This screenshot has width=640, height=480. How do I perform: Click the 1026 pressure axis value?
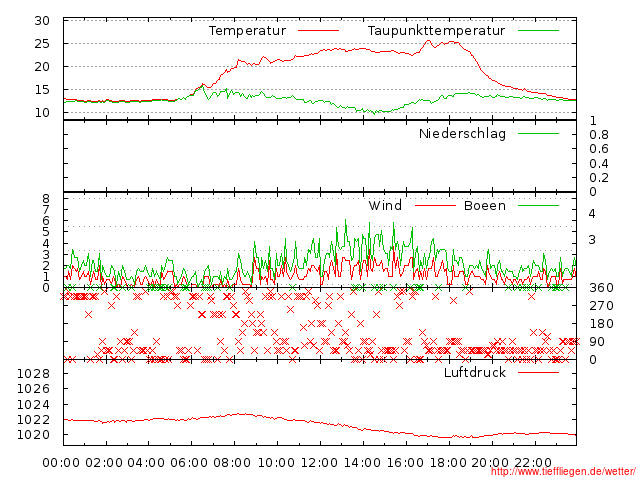[33, 389]
